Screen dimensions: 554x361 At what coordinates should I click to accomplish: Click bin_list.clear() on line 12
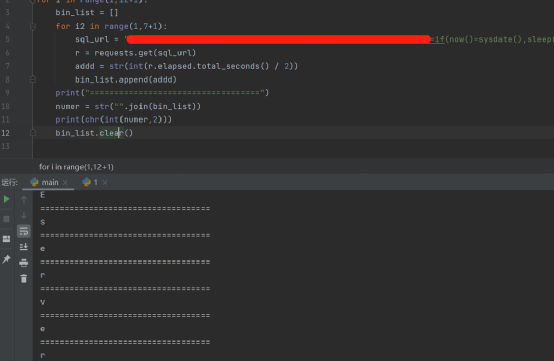[x=94, y=133]
